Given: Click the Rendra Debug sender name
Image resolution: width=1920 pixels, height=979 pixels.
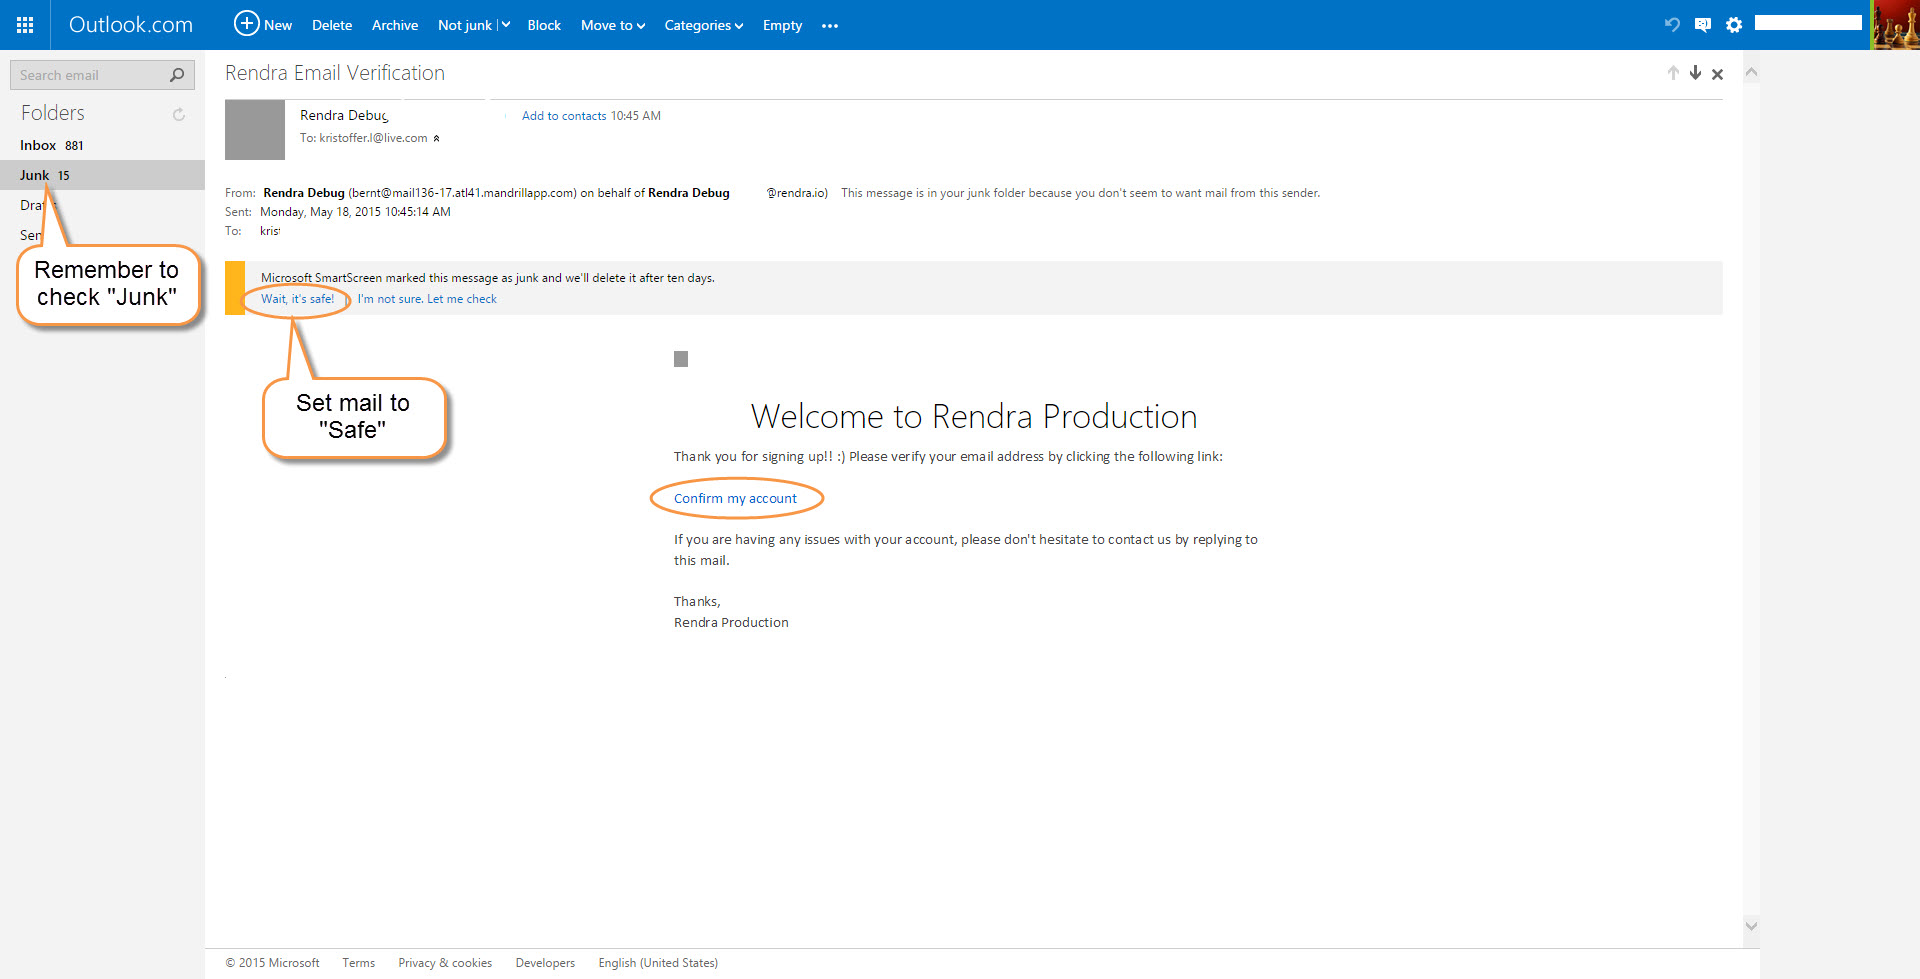Looking at the screenshot, I should coord(344,116).
